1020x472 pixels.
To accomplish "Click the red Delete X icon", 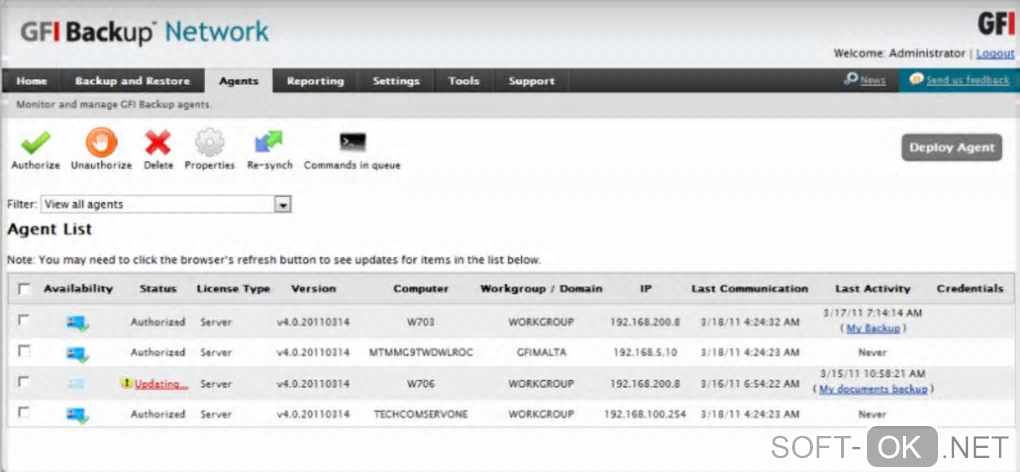I will click(x=158, y=142).
